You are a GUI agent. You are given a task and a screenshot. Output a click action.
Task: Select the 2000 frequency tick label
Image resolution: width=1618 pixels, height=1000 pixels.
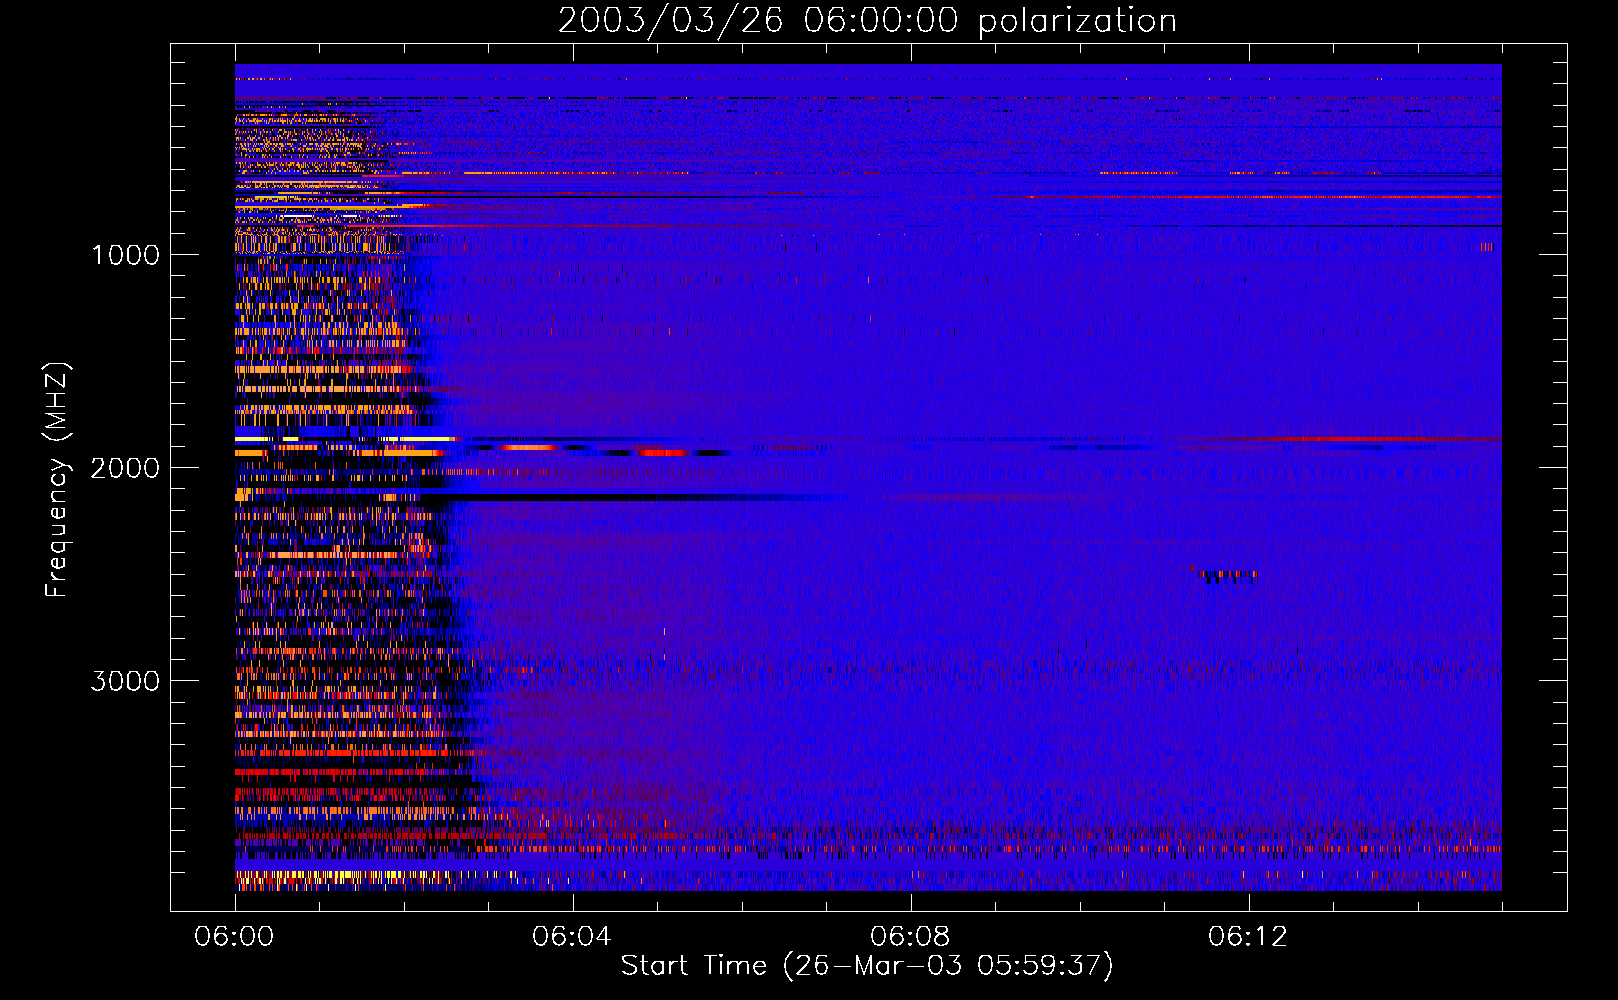[125, 468]
